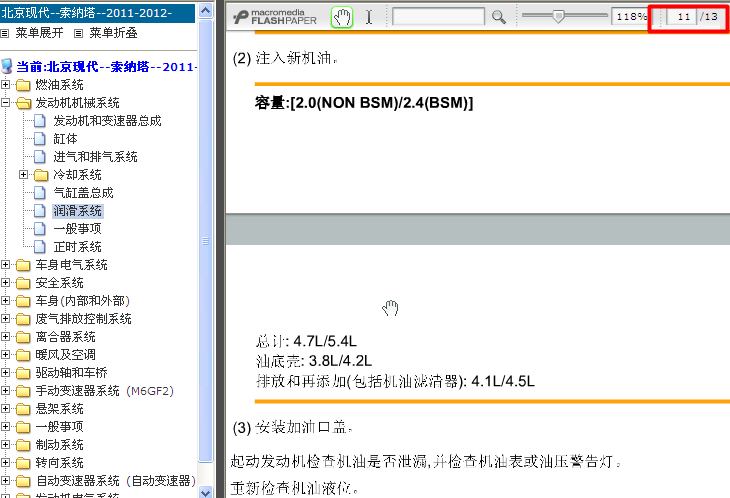Click the 车身电气系统 folder icon
The image size is (730, 498).
tap(23, 265)
